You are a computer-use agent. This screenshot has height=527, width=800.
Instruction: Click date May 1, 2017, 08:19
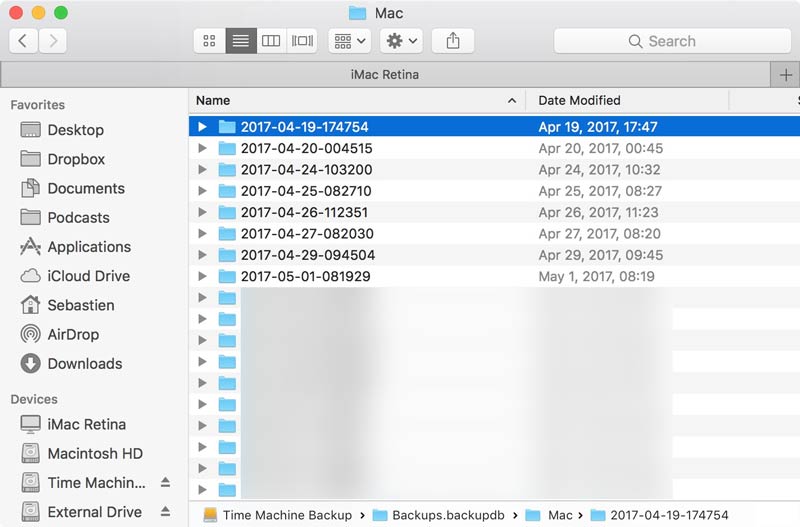pos(596,277)
